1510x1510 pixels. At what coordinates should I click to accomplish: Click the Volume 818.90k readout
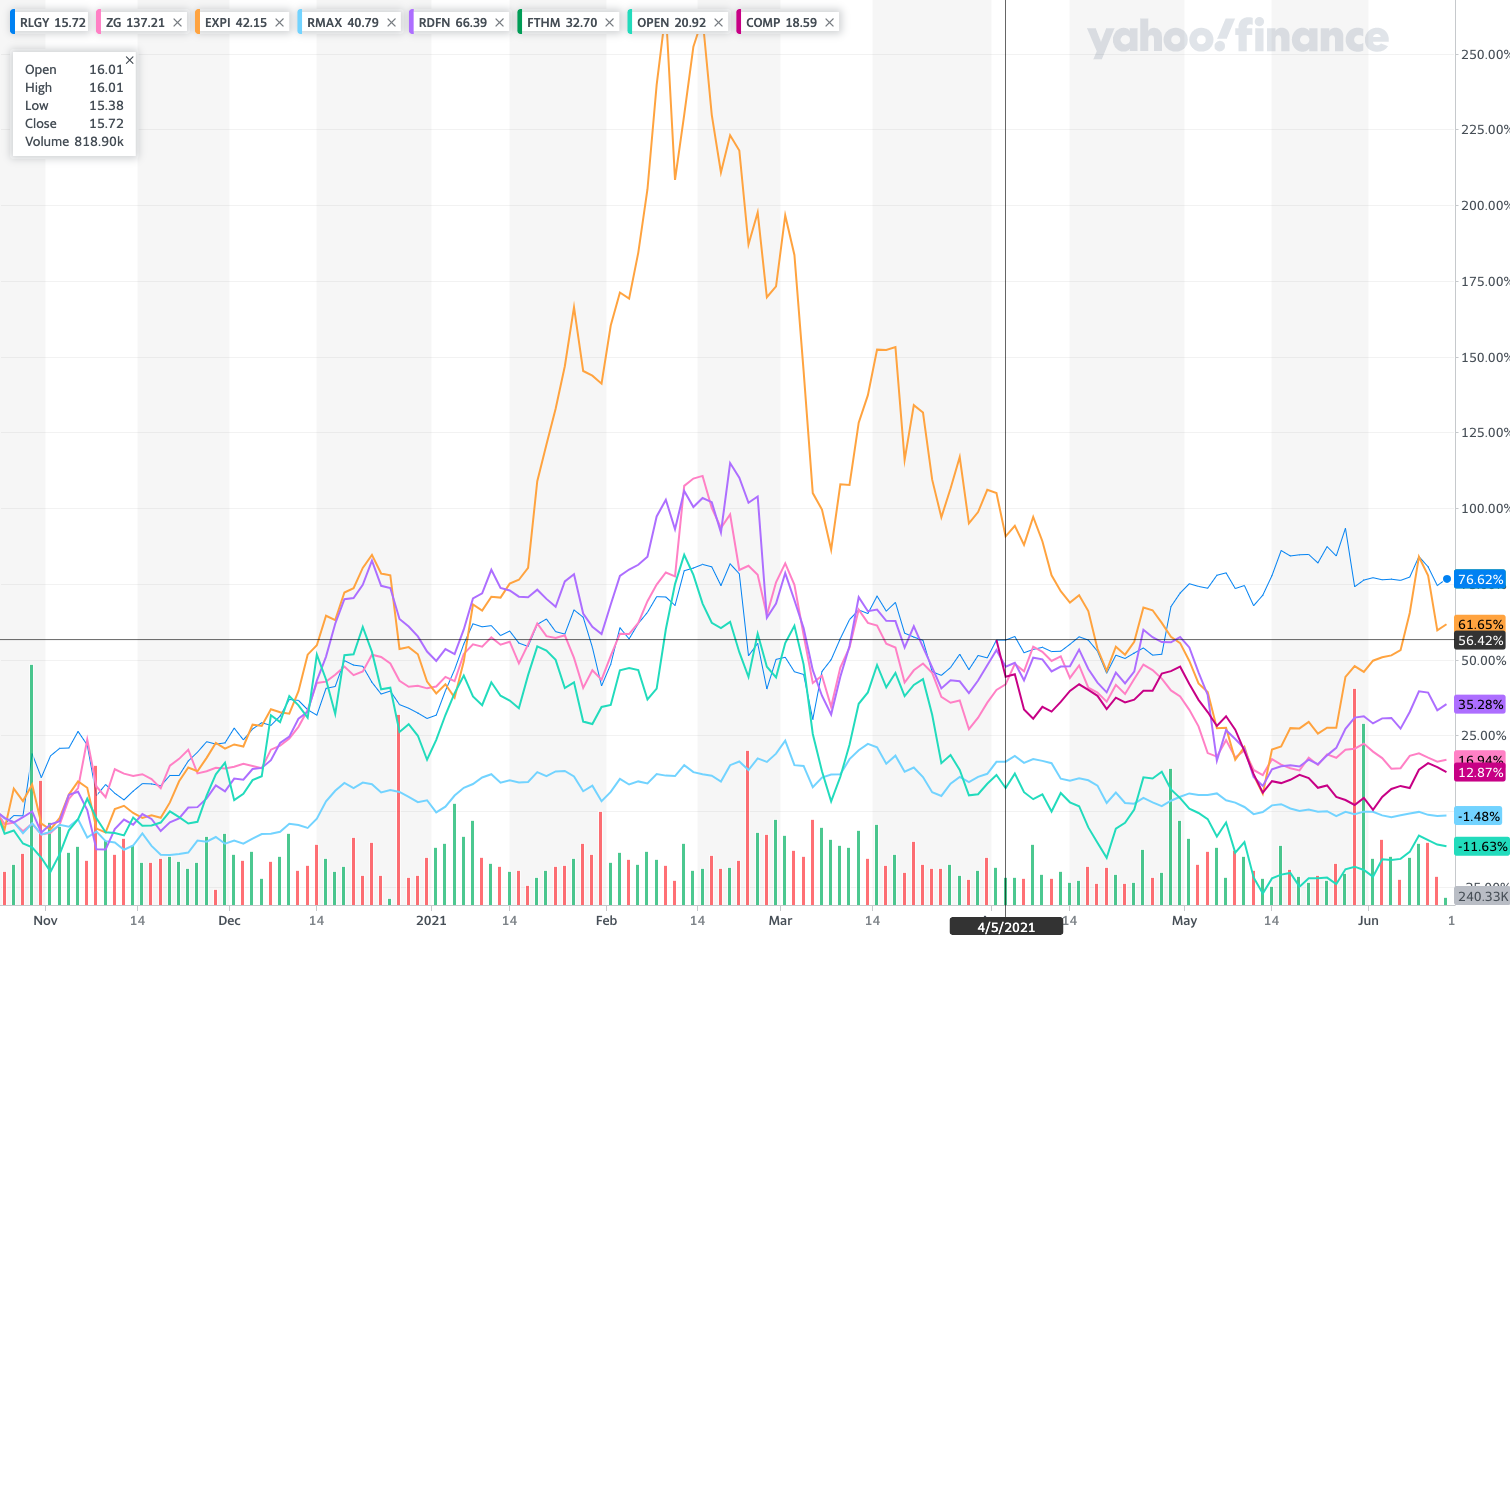74,141
